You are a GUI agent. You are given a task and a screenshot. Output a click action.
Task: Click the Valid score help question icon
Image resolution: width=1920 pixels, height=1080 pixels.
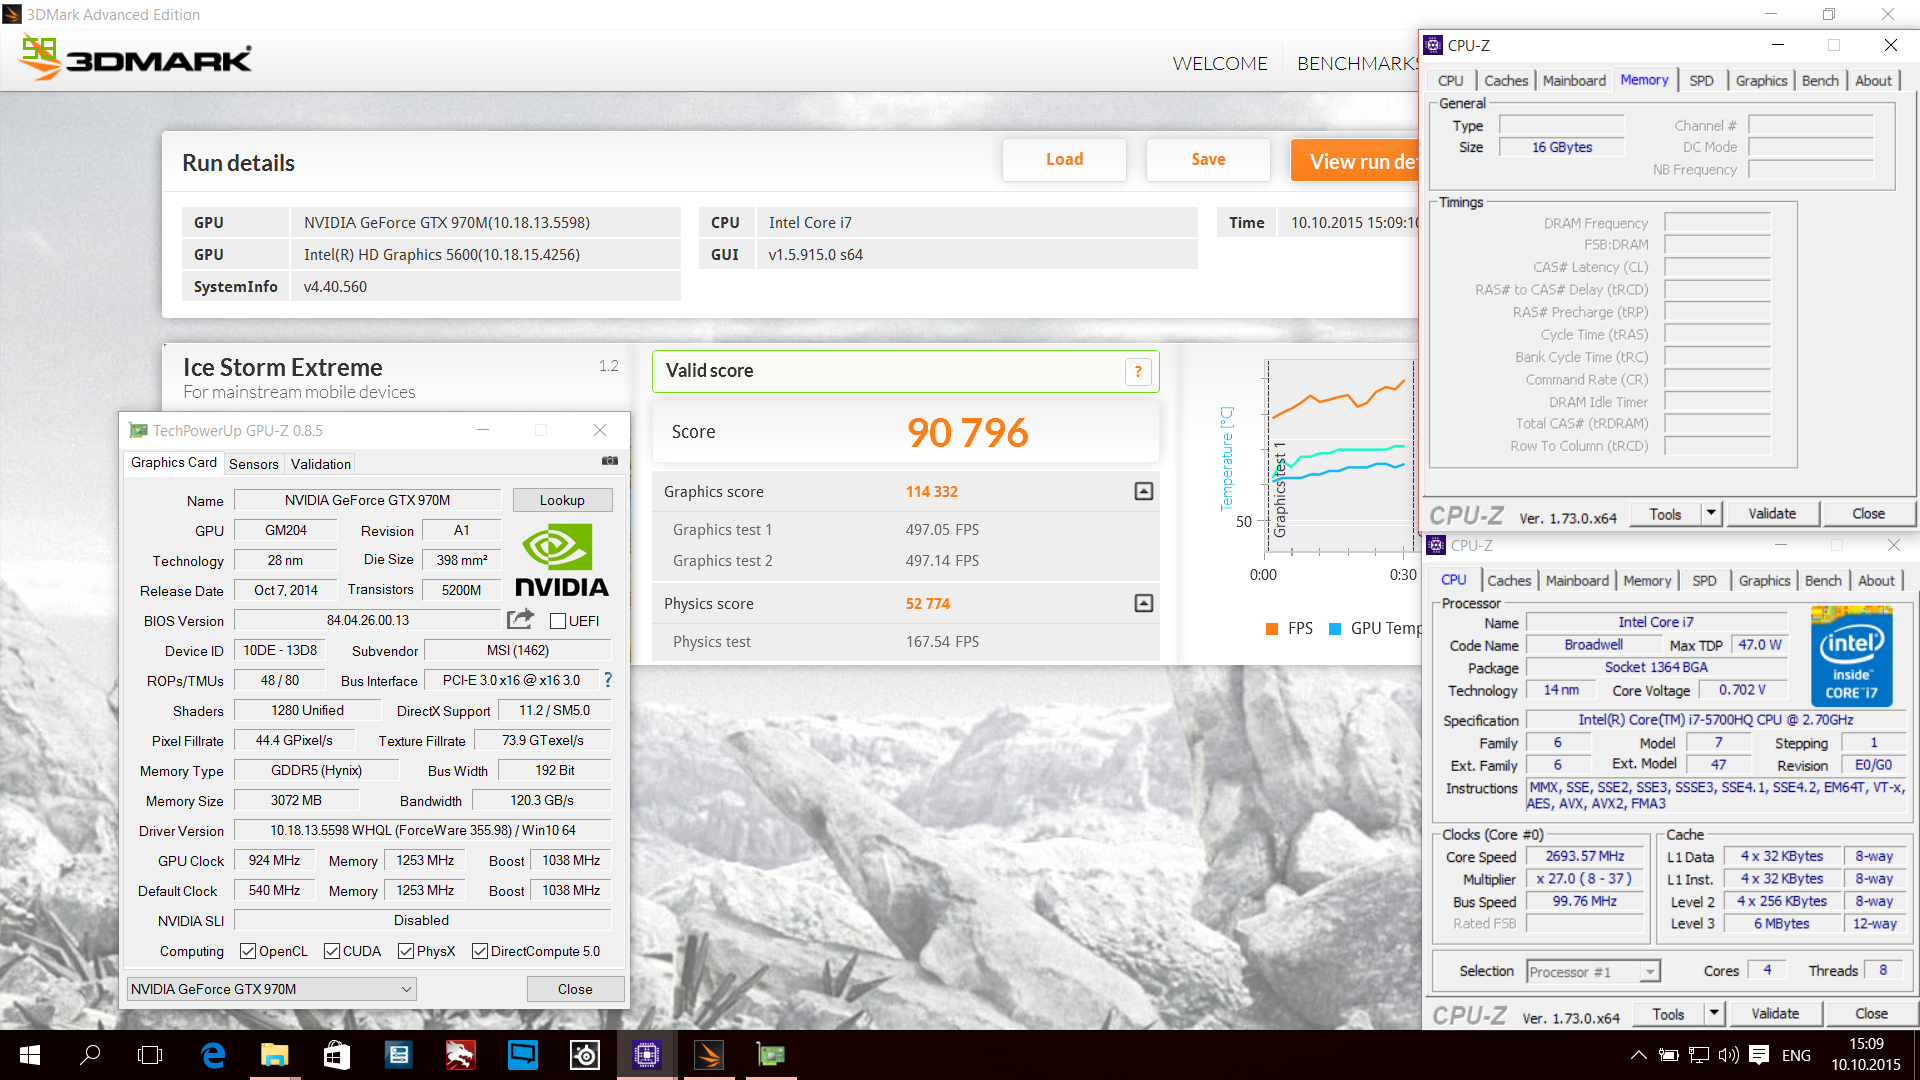click(1138, 372)
